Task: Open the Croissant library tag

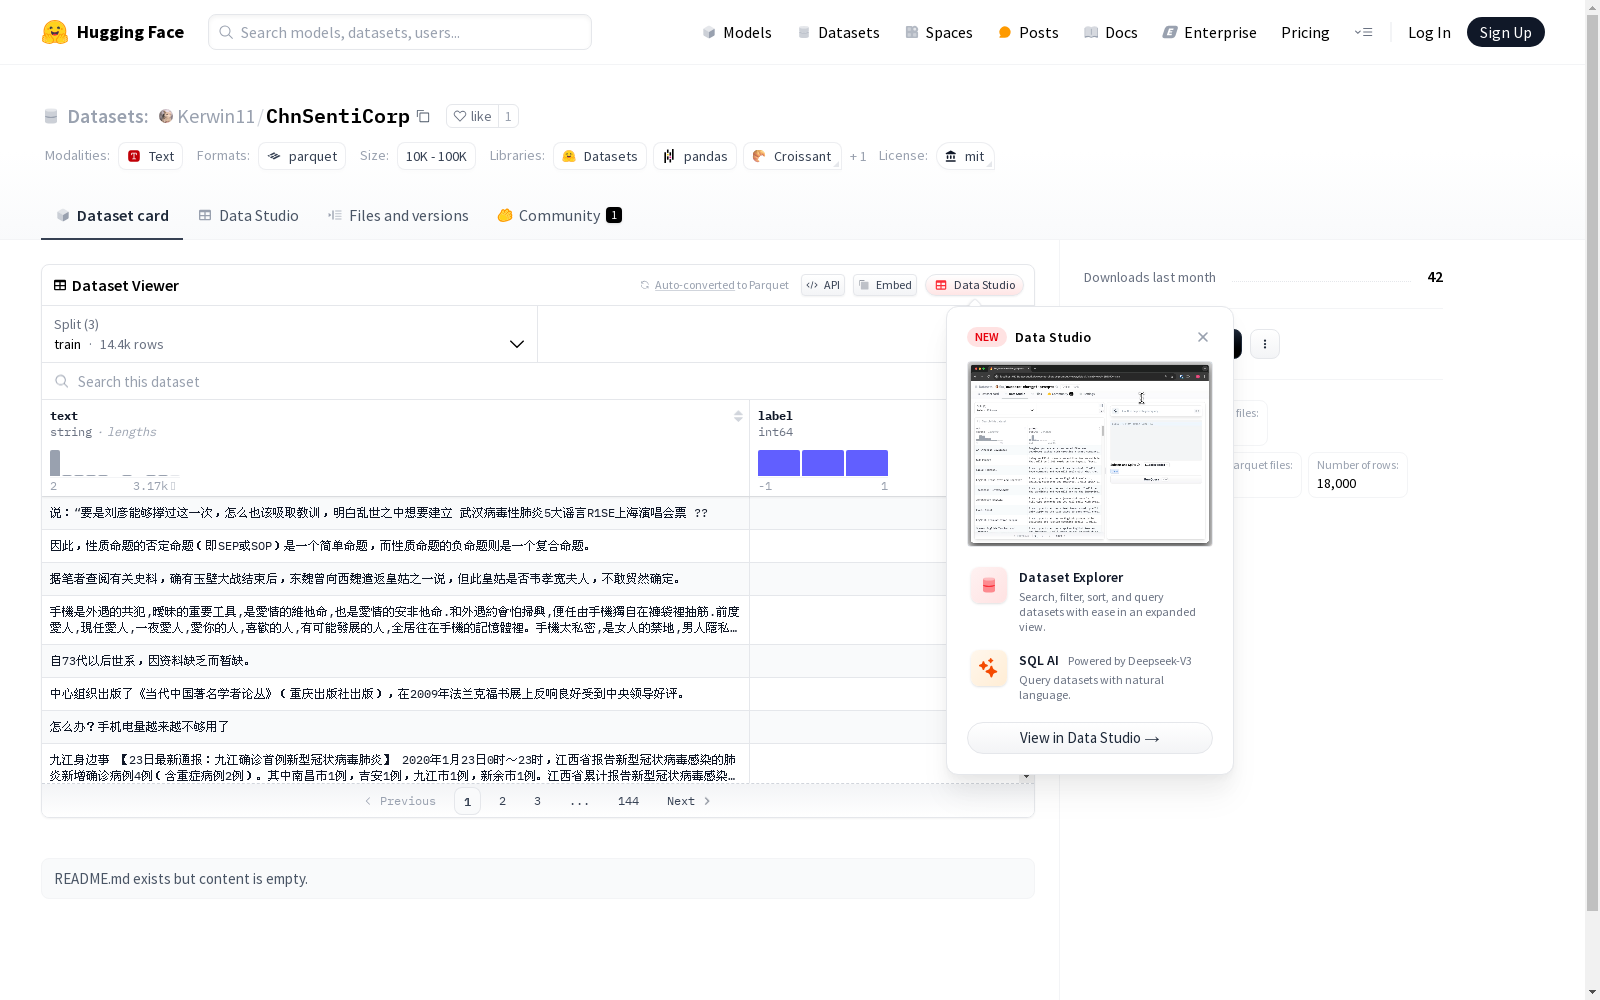Action: tap(792, 156)
